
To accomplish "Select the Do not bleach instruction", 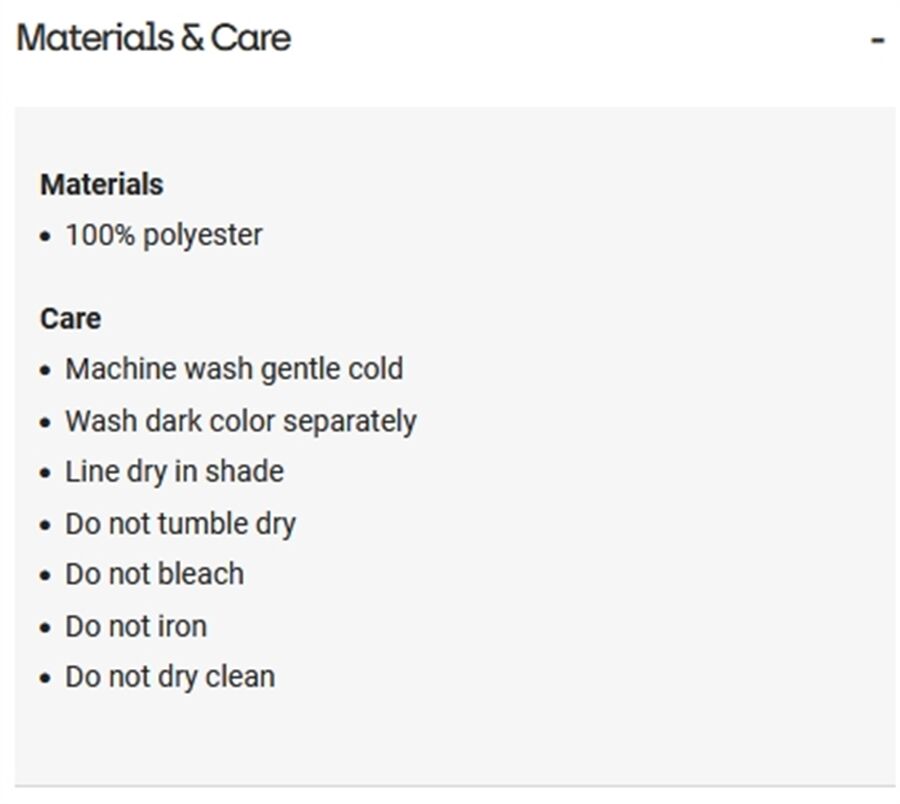I will pyautogui.click(x=154, y=574).
